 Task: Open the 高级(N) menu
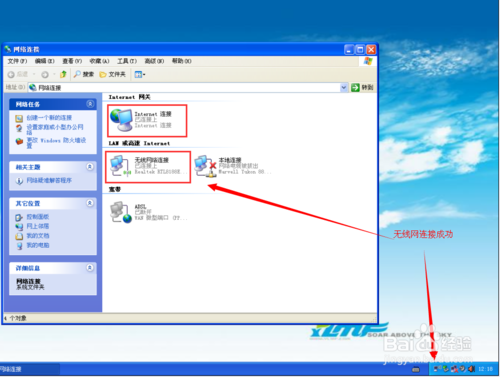[154, 61]
